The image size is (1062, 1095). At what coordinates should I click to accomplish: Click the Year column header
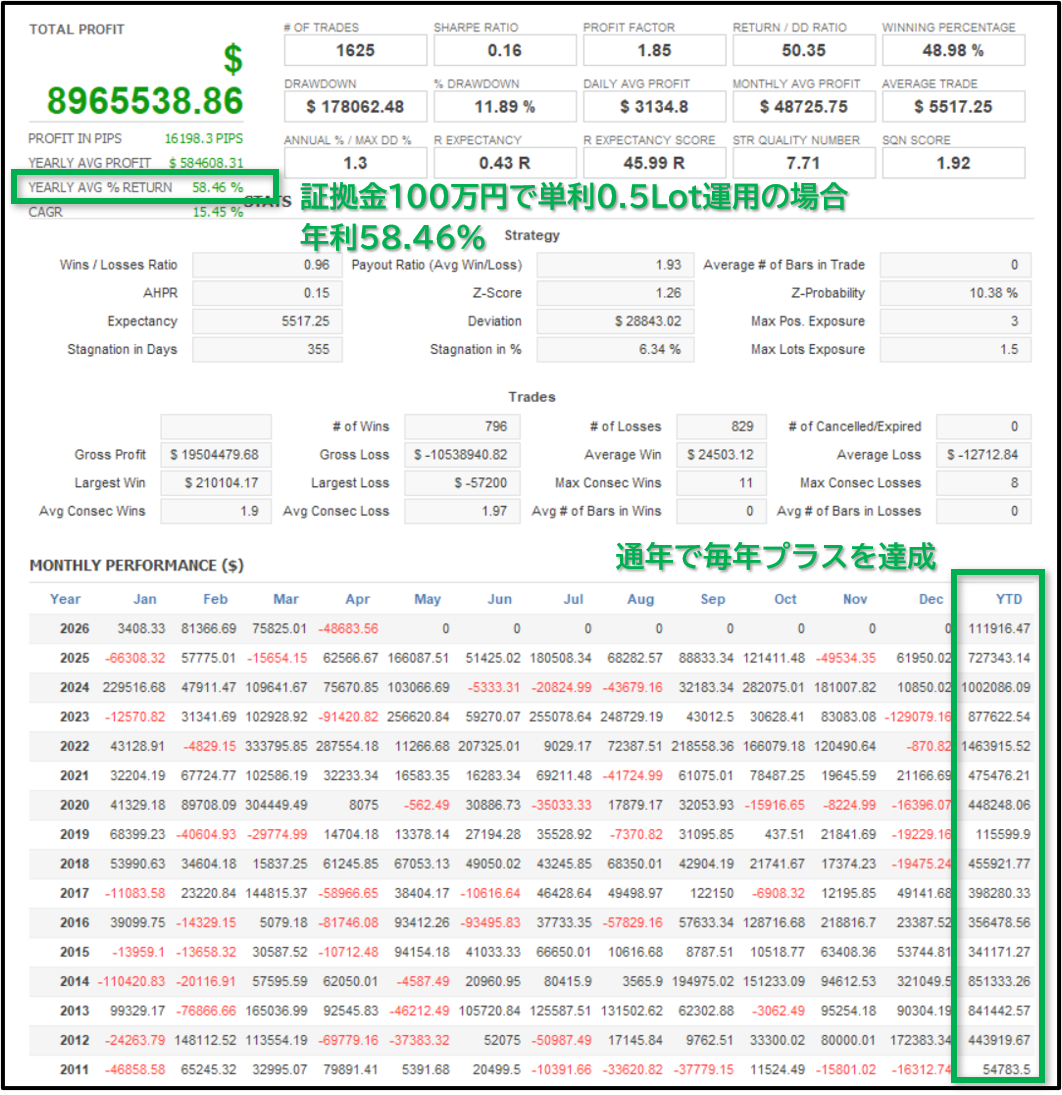[65, 600]
